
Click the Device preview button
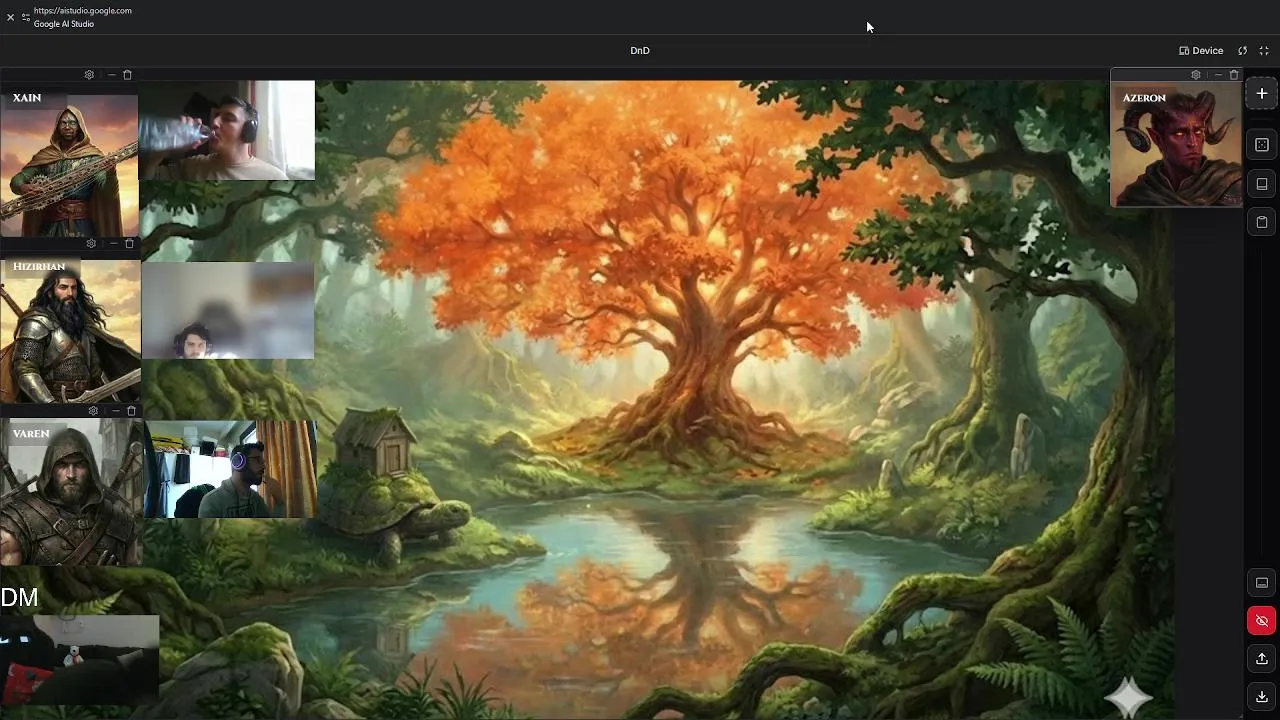1201,50
